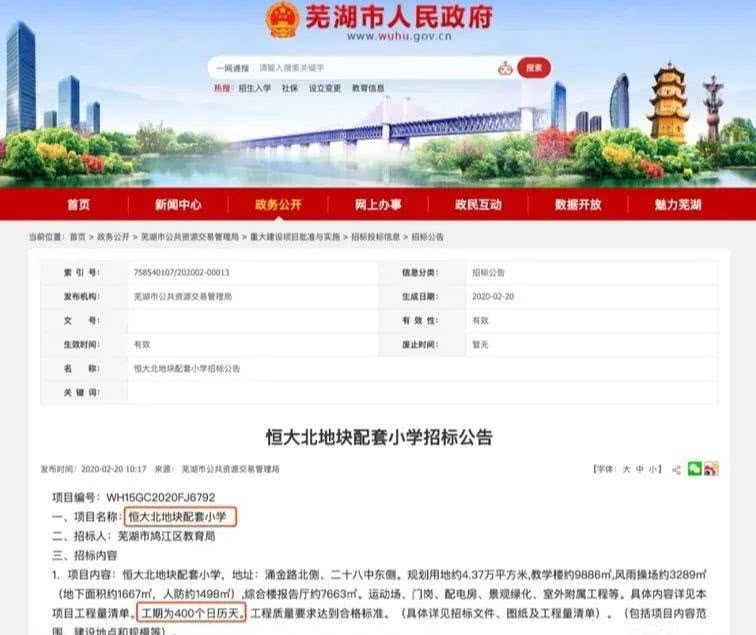Open the 网上办事 navigation tab
The image size is (756, 635).
point(378,204)
